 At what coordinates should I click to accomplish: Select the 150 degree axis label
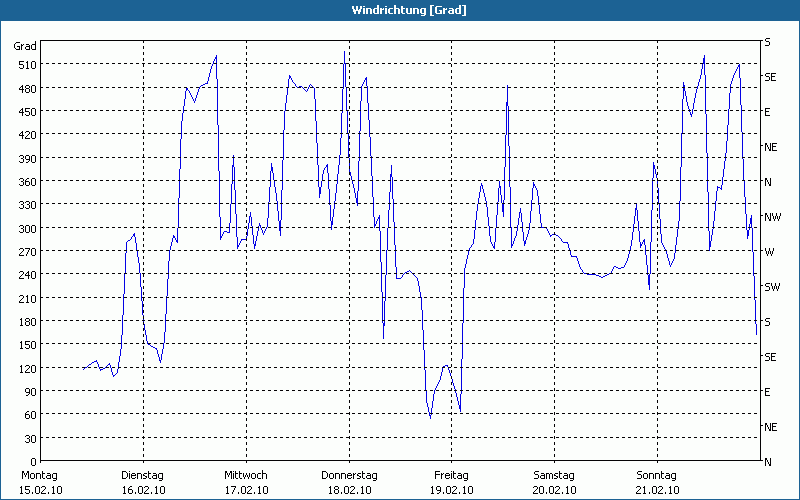coord(29,345)
